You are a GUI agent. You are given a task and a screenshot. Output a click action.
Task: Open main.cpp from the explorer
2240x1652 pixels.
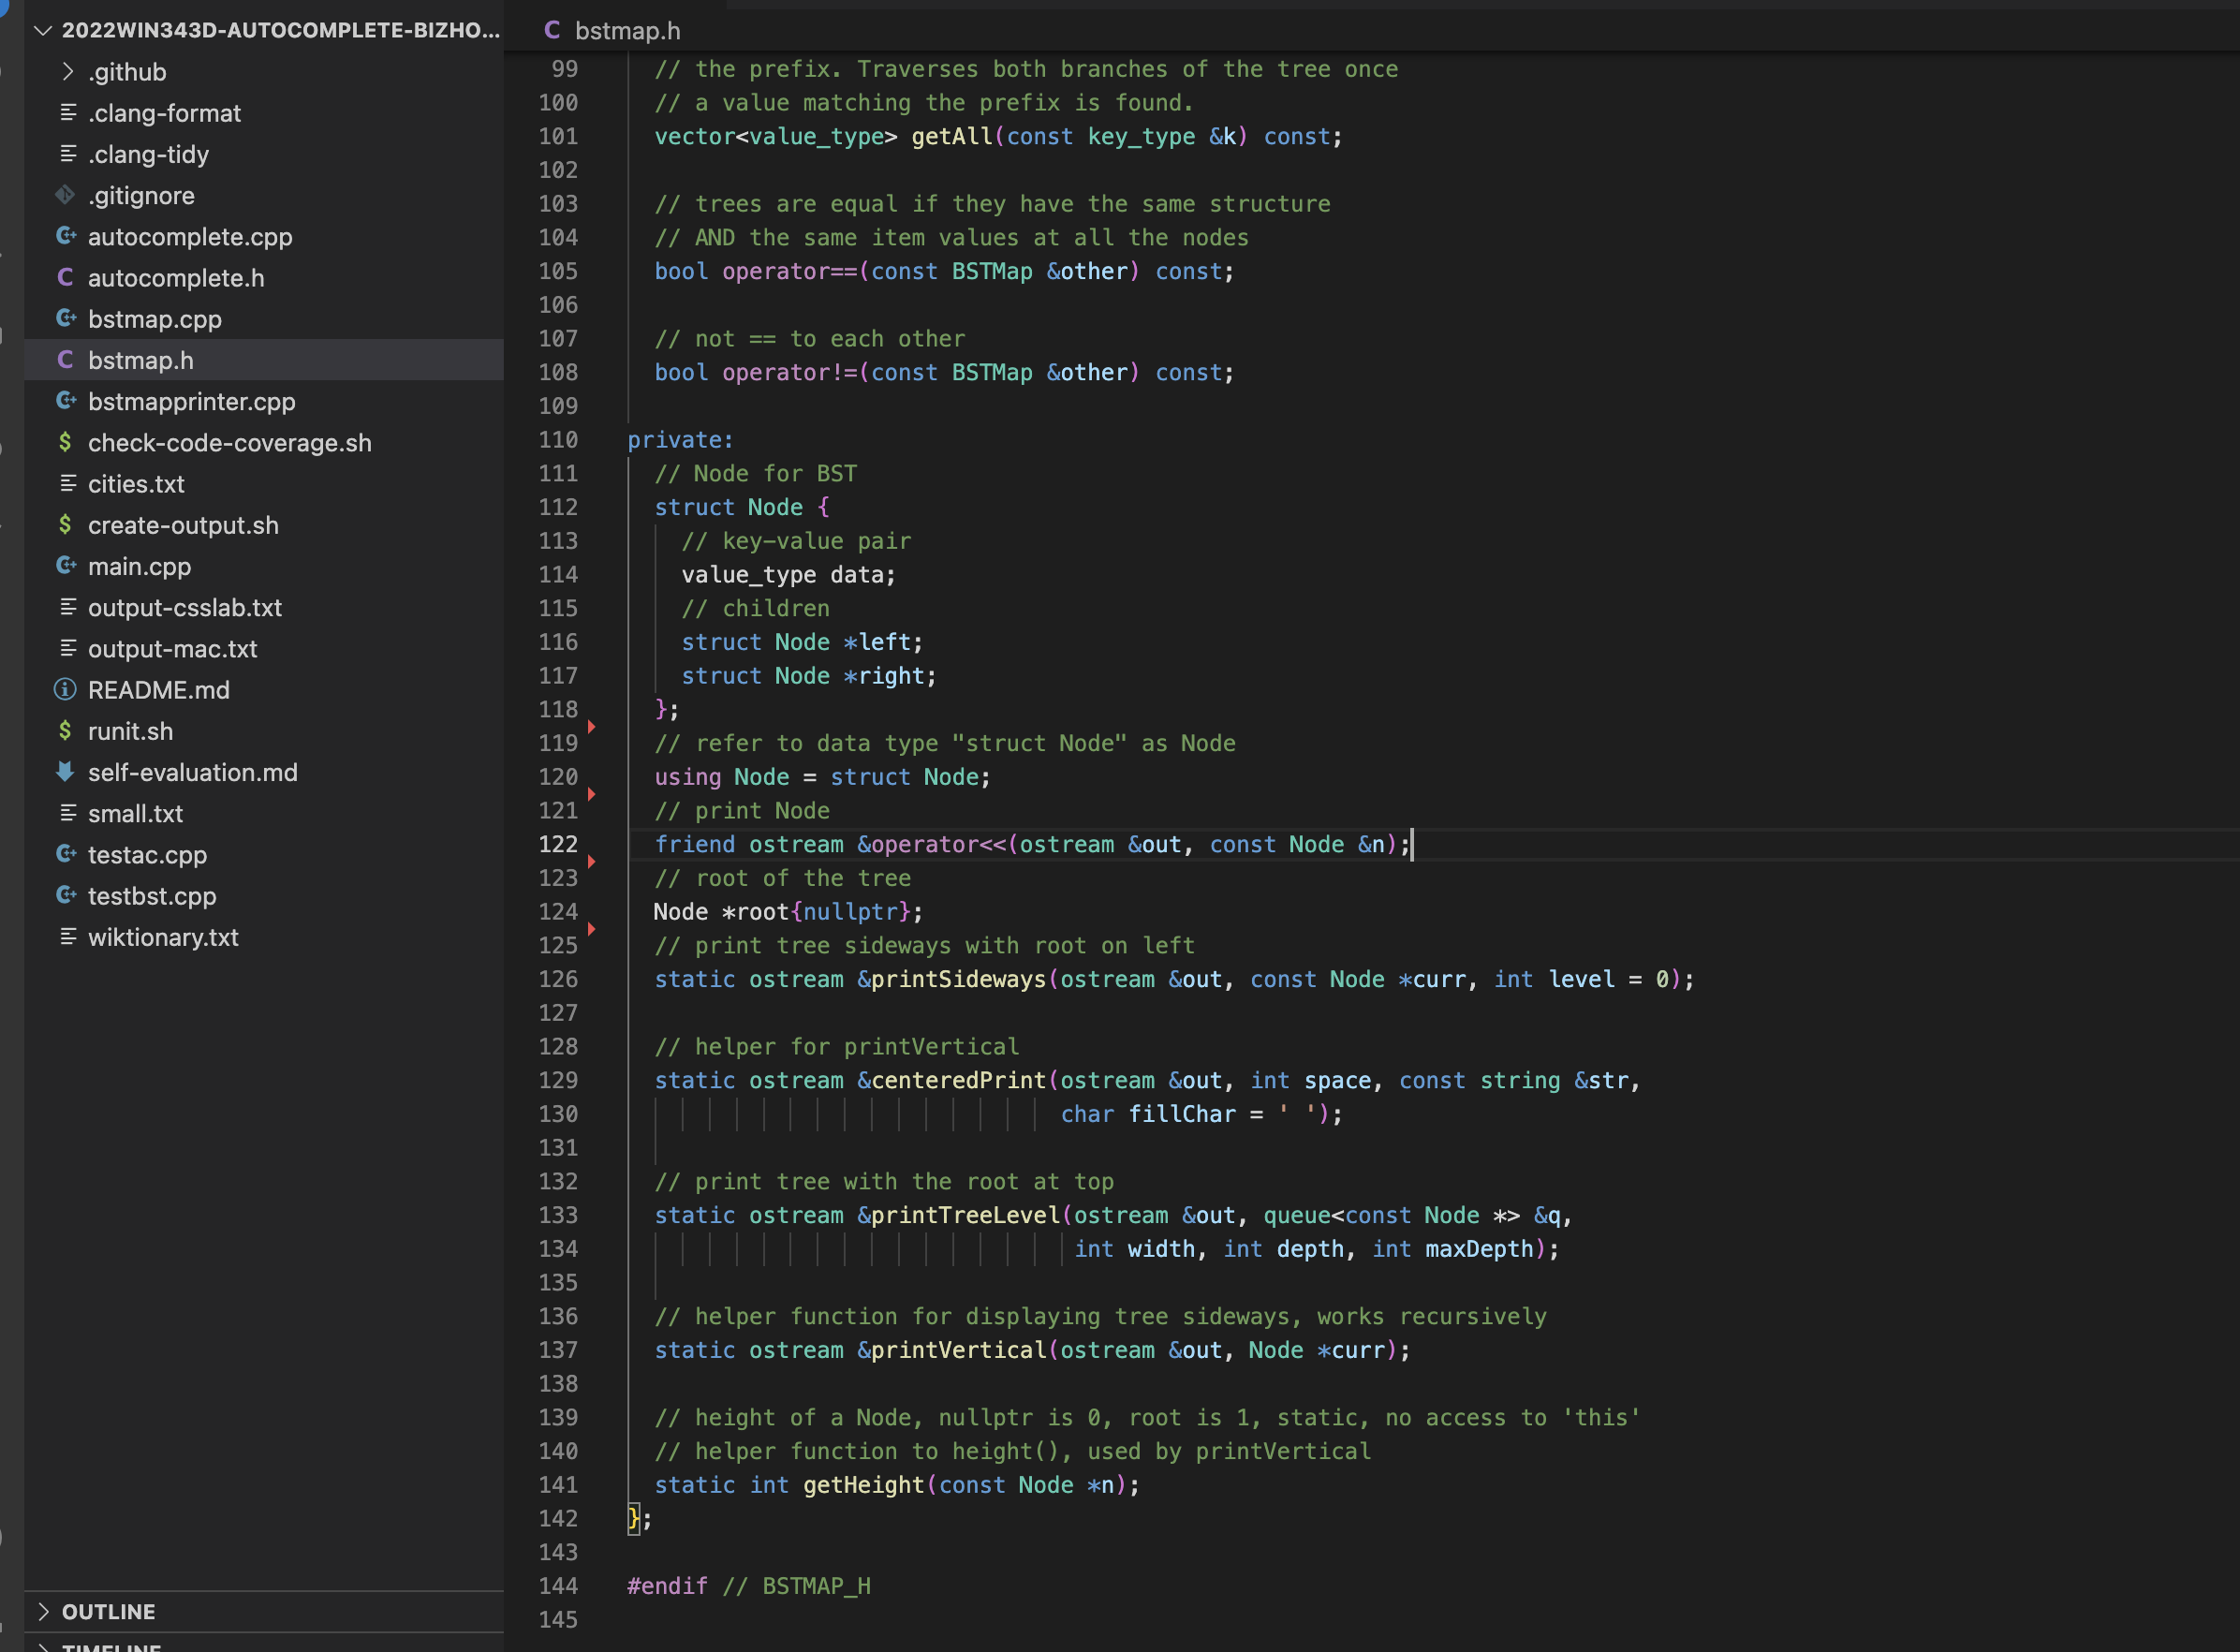tap(139, 566)
